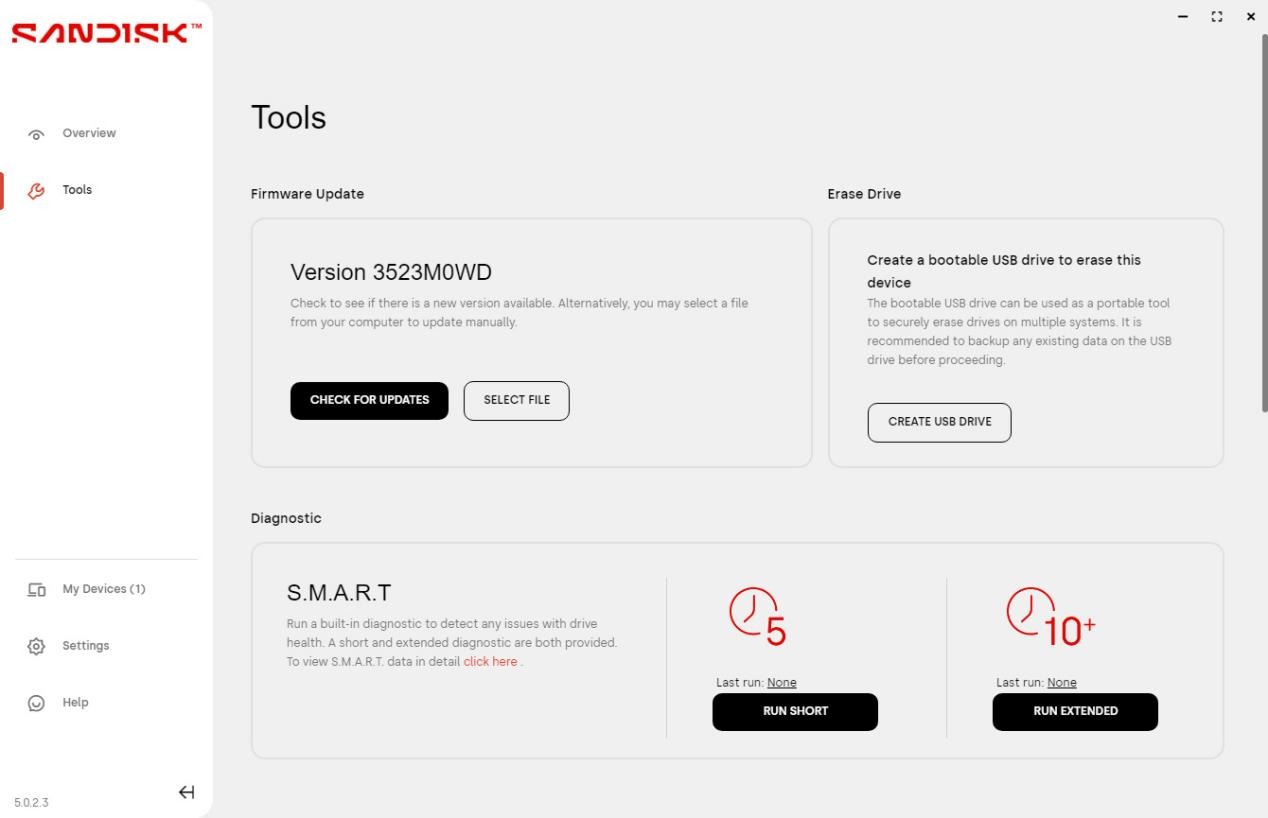Select a firmware file manually
1268x818 pixels.
coord(516,400)
